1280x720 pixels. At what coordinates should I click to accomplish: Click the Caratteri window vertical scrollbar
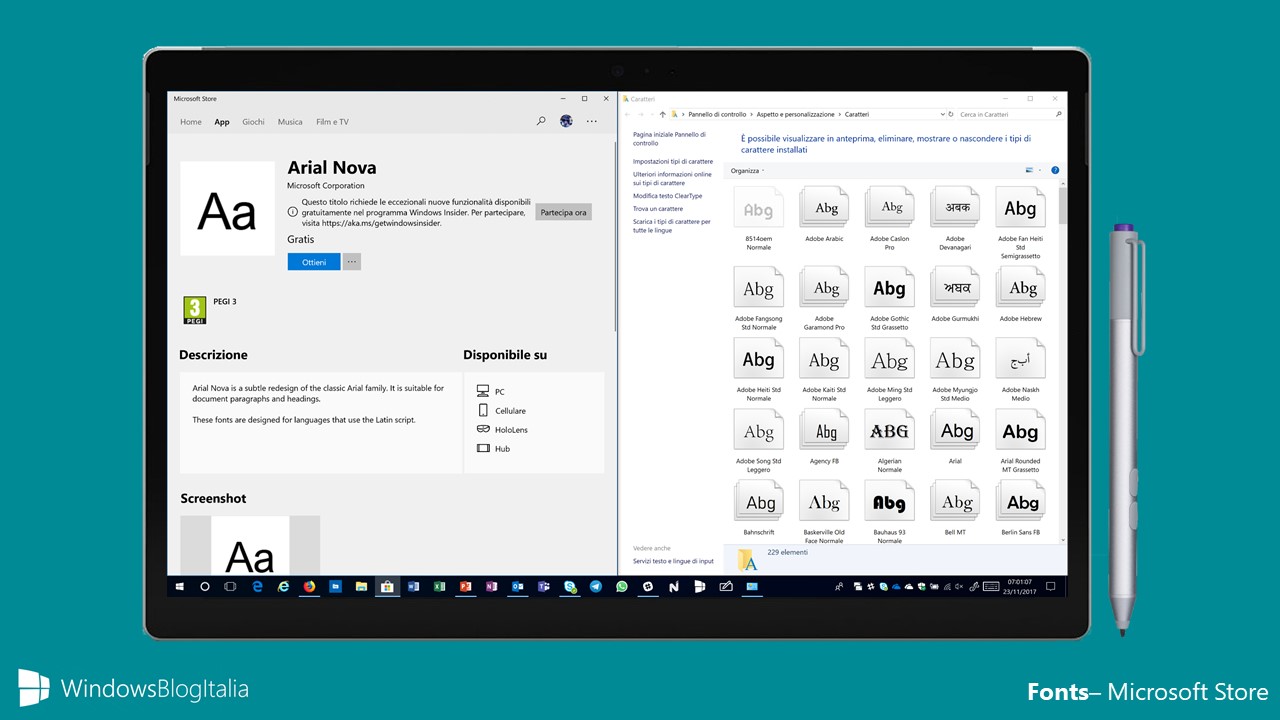pos(1062,364)
